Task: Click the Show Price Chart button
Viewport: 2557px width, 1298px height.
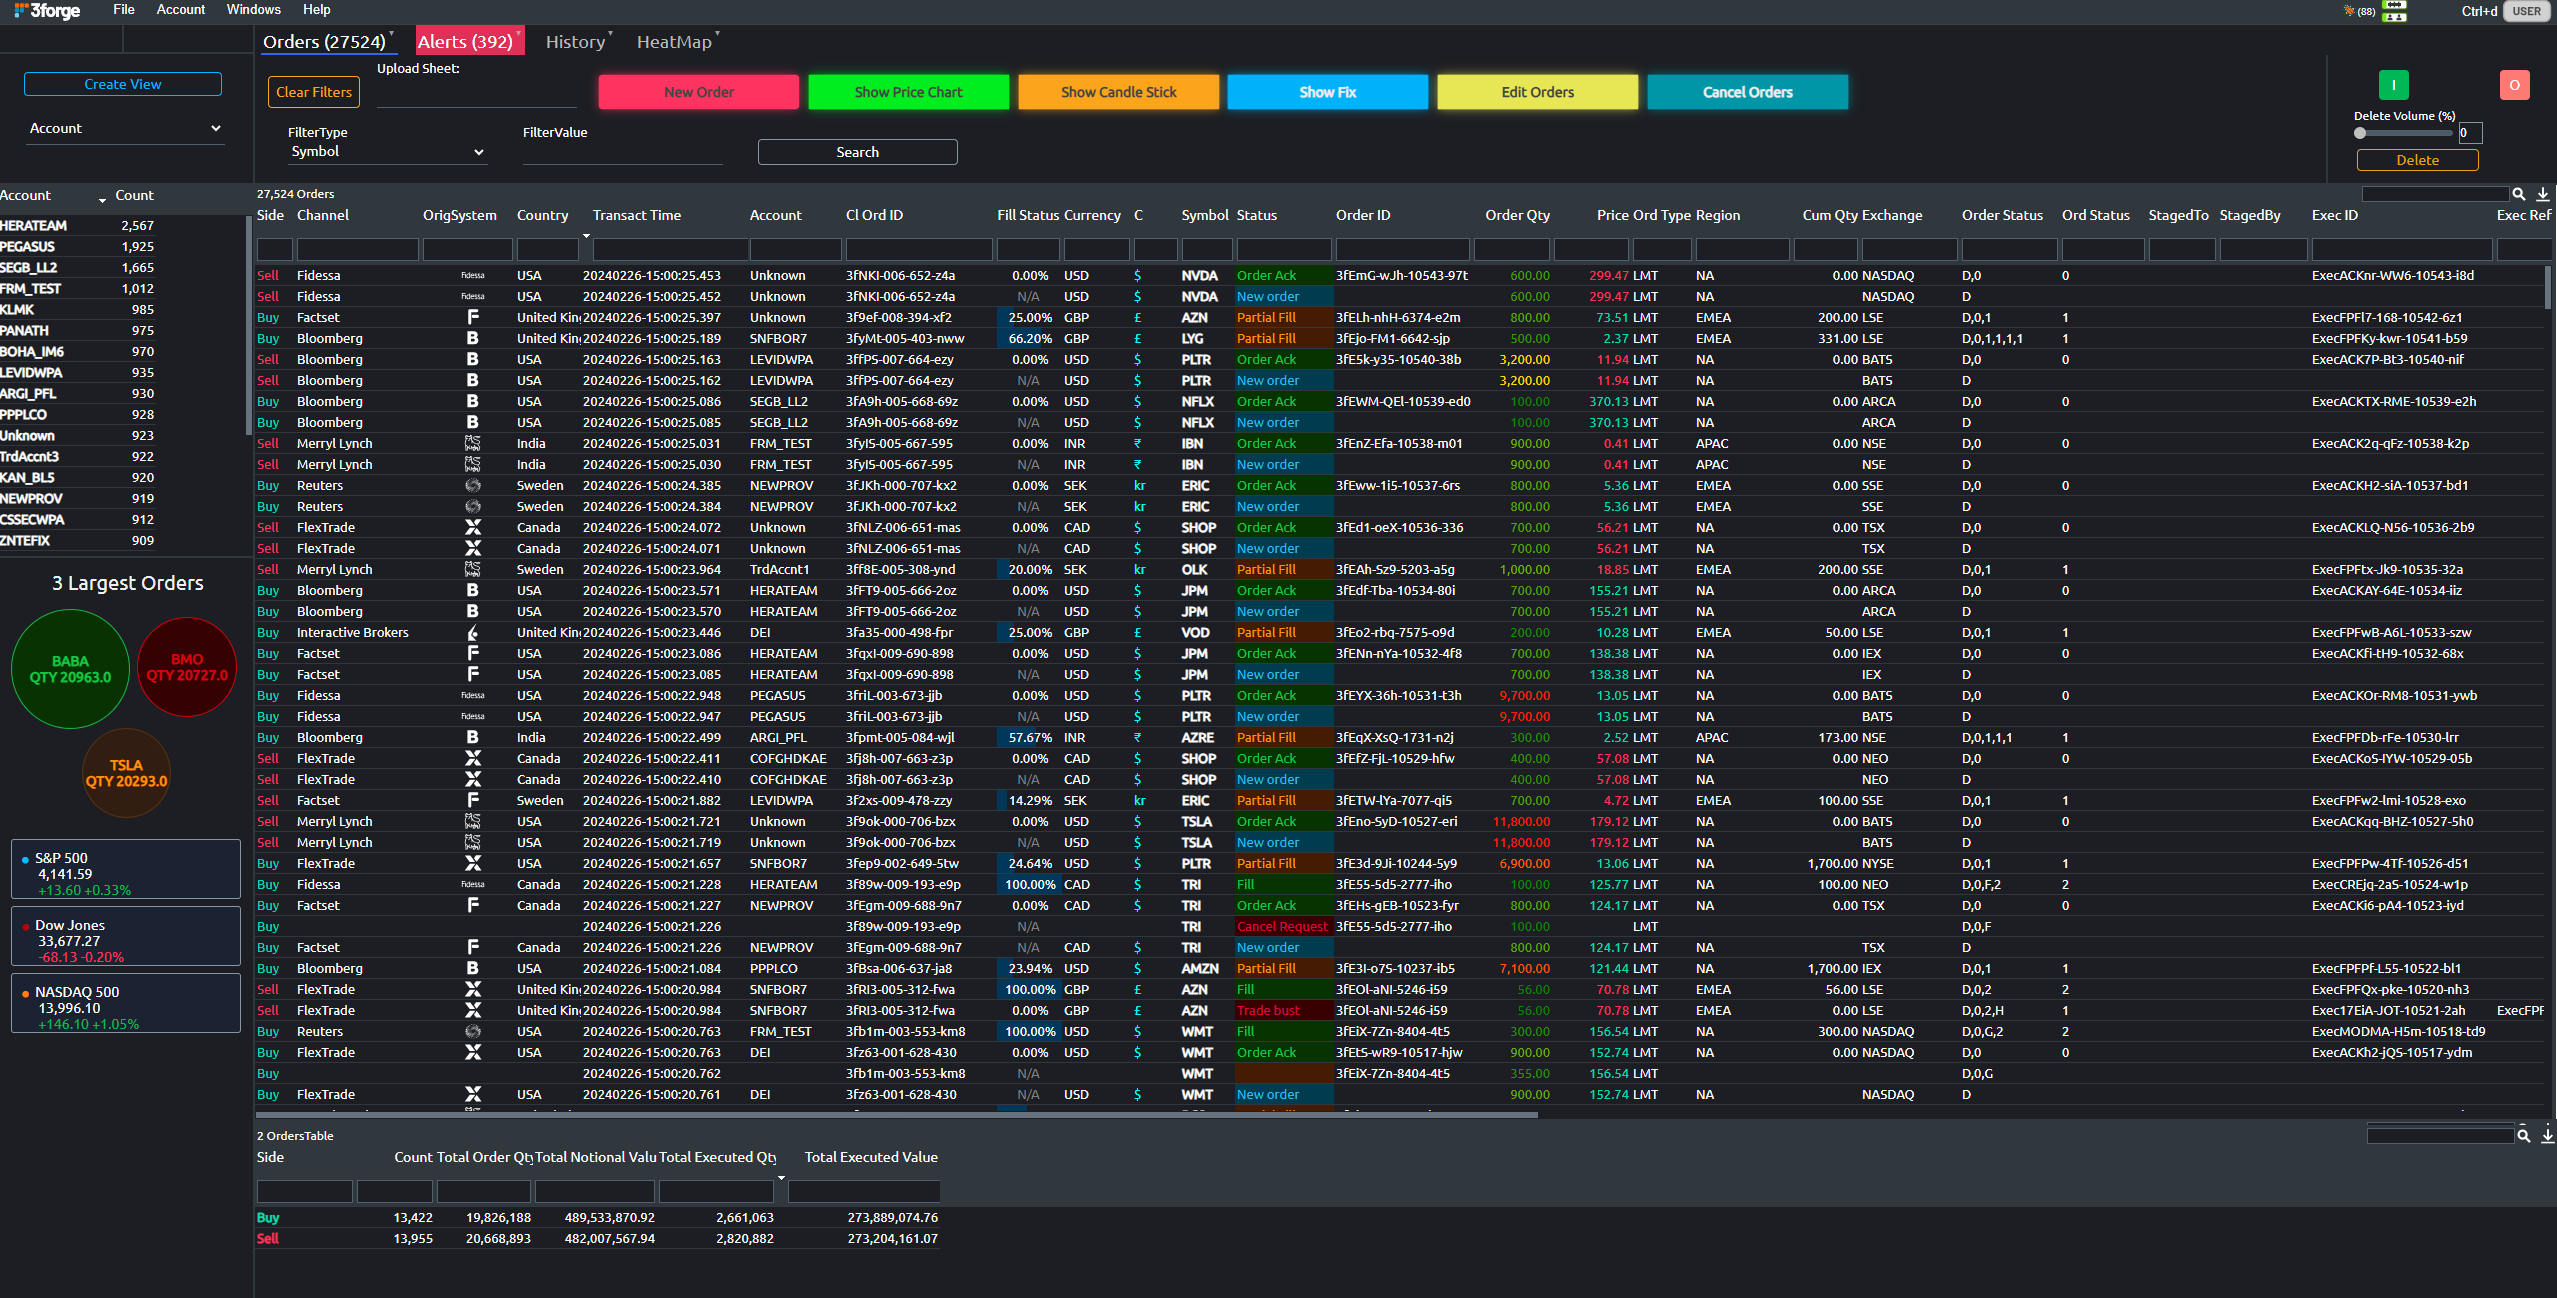Action: click(909, 92)
